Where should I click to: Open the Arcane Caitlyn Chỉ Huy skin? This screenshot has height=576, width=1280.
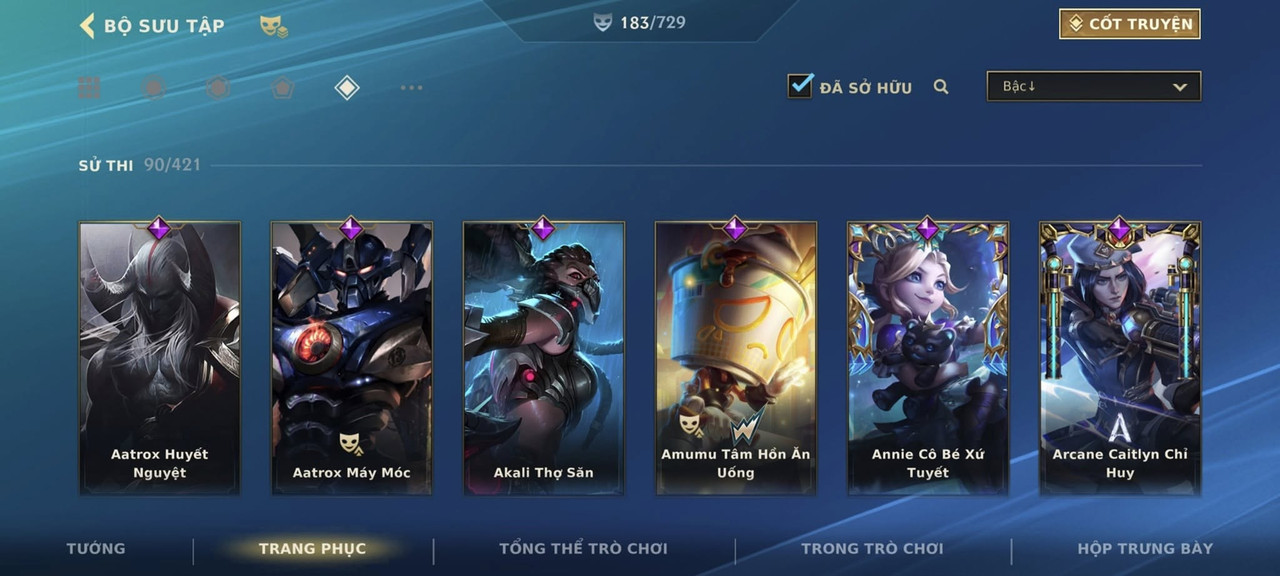[x=1120, y=357]
